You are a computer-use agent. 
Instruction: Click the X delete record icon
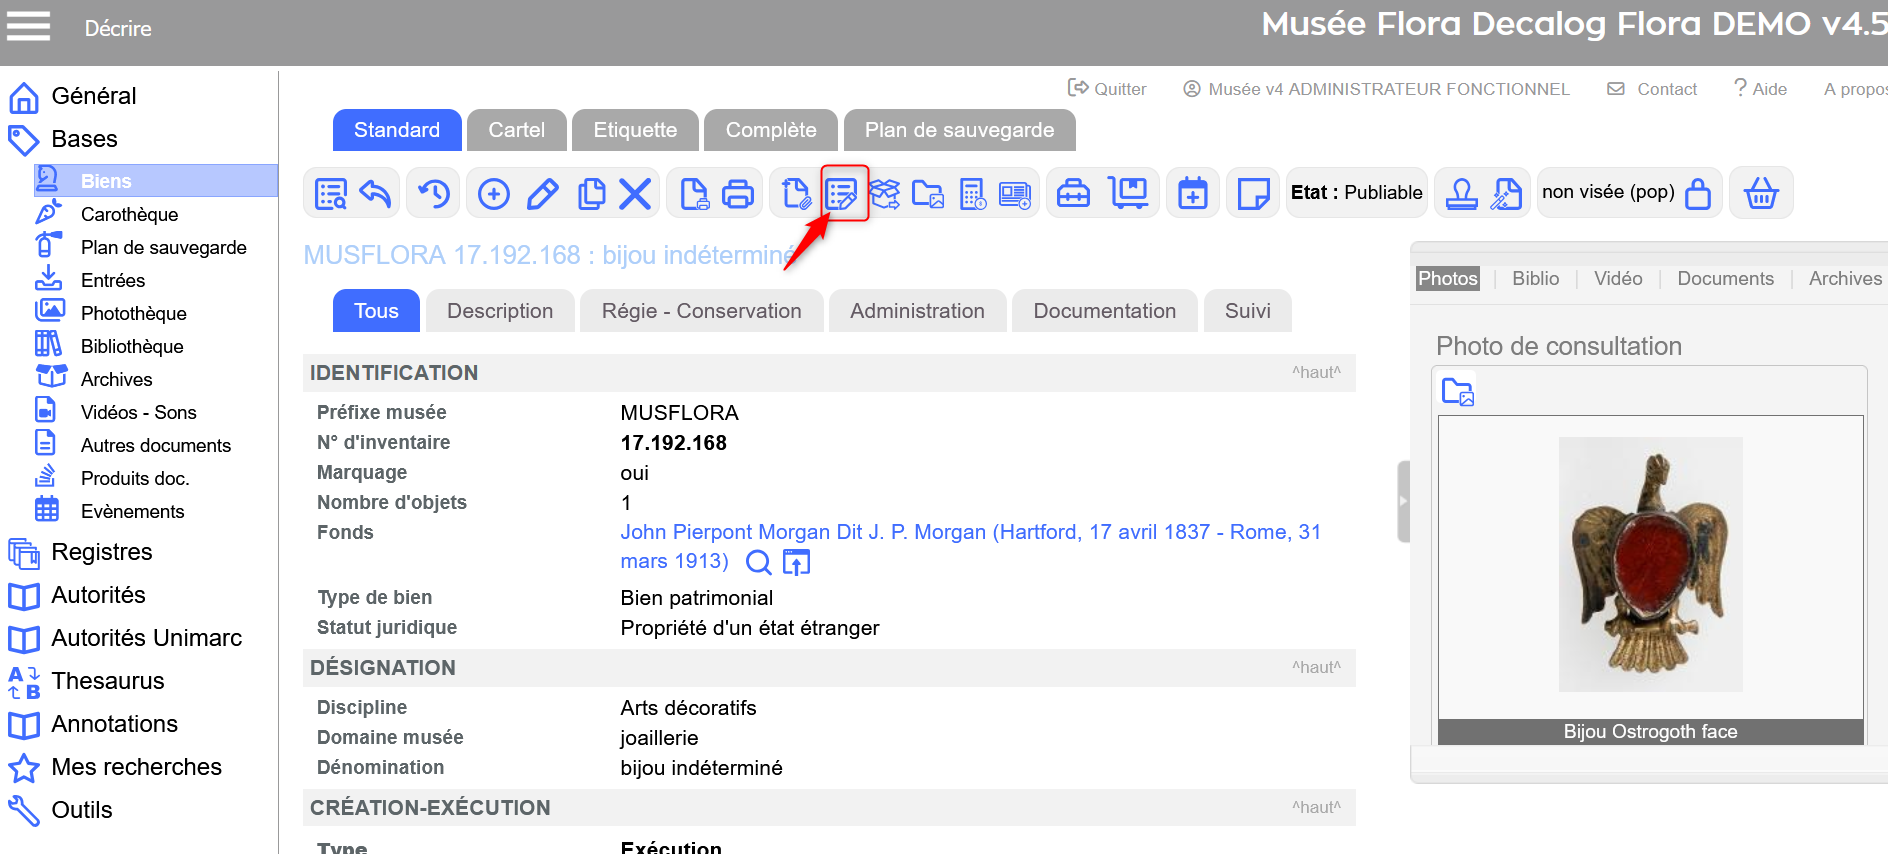pos(635,193)
